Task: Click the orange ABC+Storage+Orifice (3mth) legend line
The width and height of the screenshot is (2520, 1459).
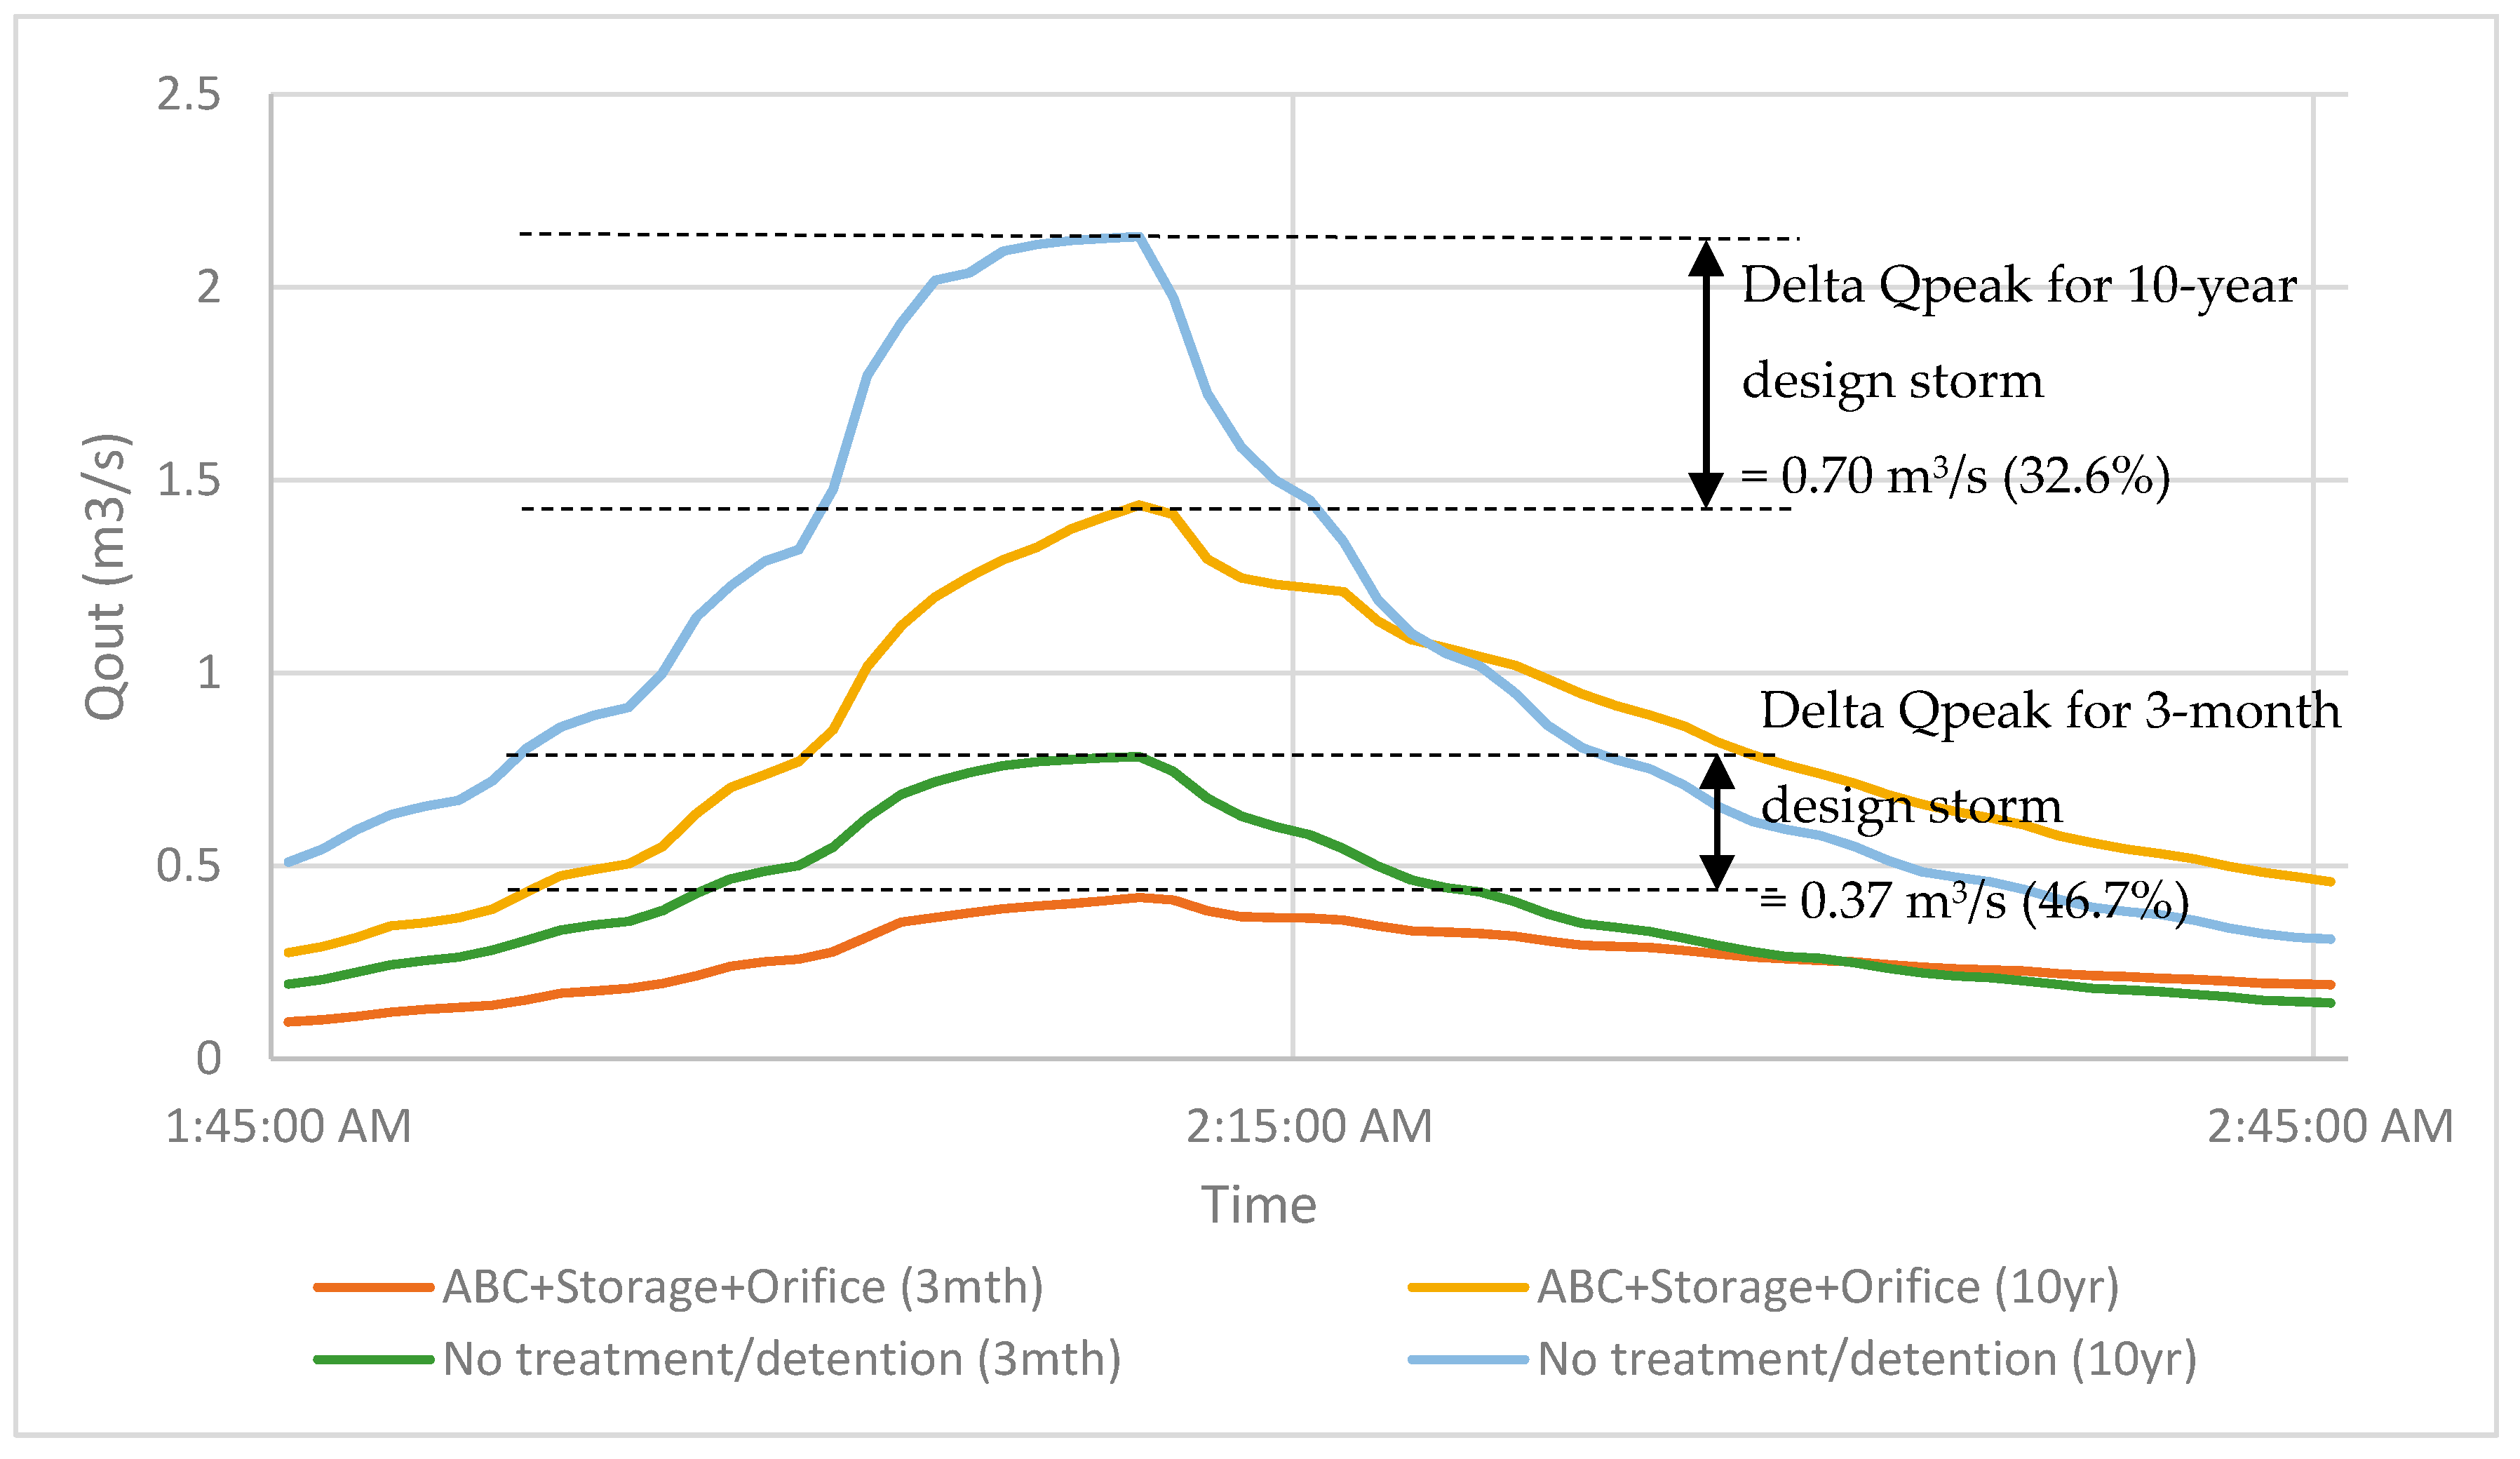Action: [x=373, y=1288]
